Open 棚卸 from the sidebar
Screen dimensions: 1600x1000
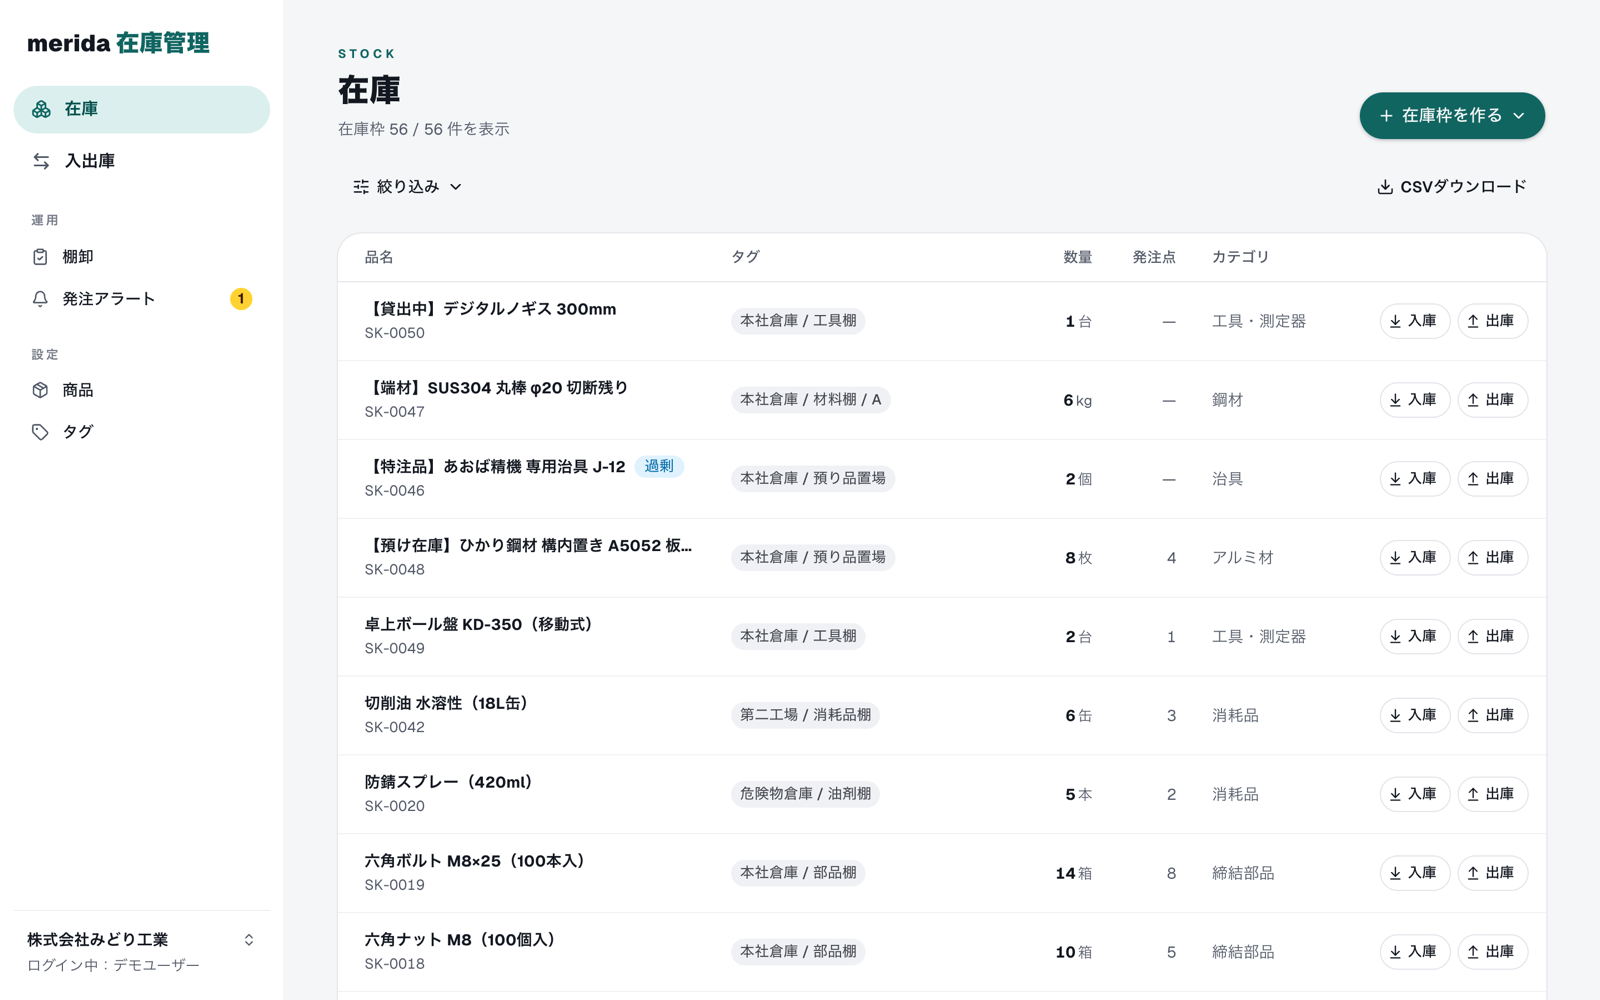(142, 257)
